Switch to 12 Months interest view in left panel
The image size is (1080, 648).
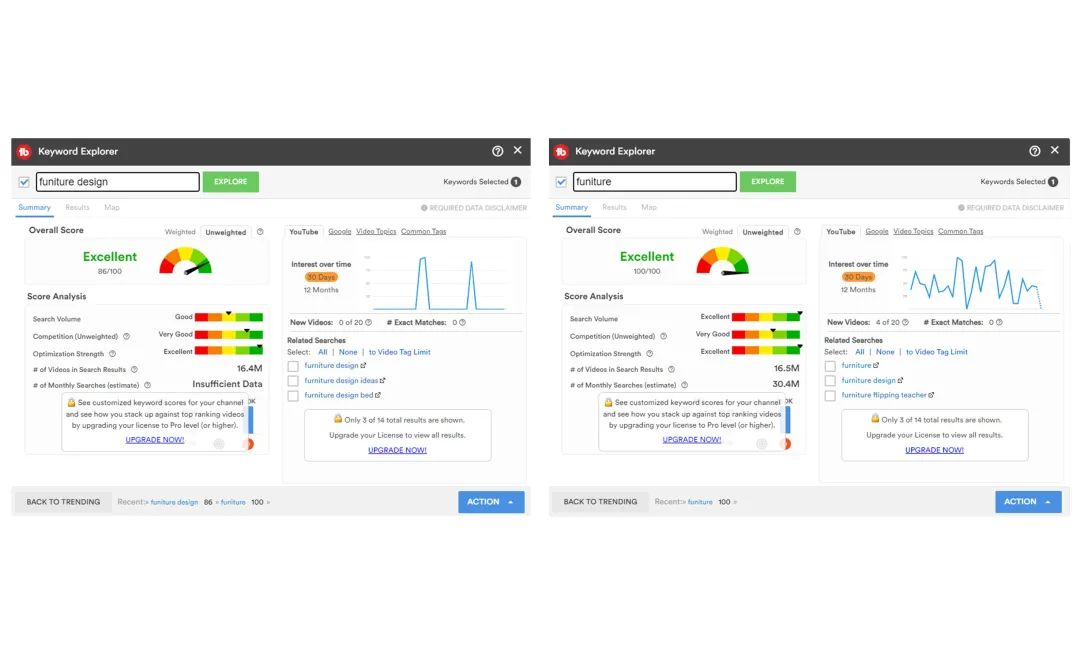coord(321,290)
